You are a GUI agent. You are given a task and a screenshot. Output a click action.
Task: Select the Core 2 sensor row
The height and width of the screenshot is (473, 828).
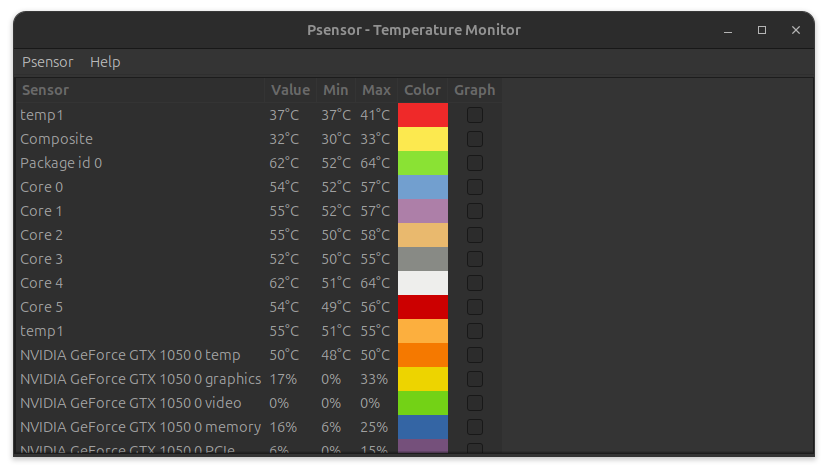pyautogui.click(x=140, y=235)
